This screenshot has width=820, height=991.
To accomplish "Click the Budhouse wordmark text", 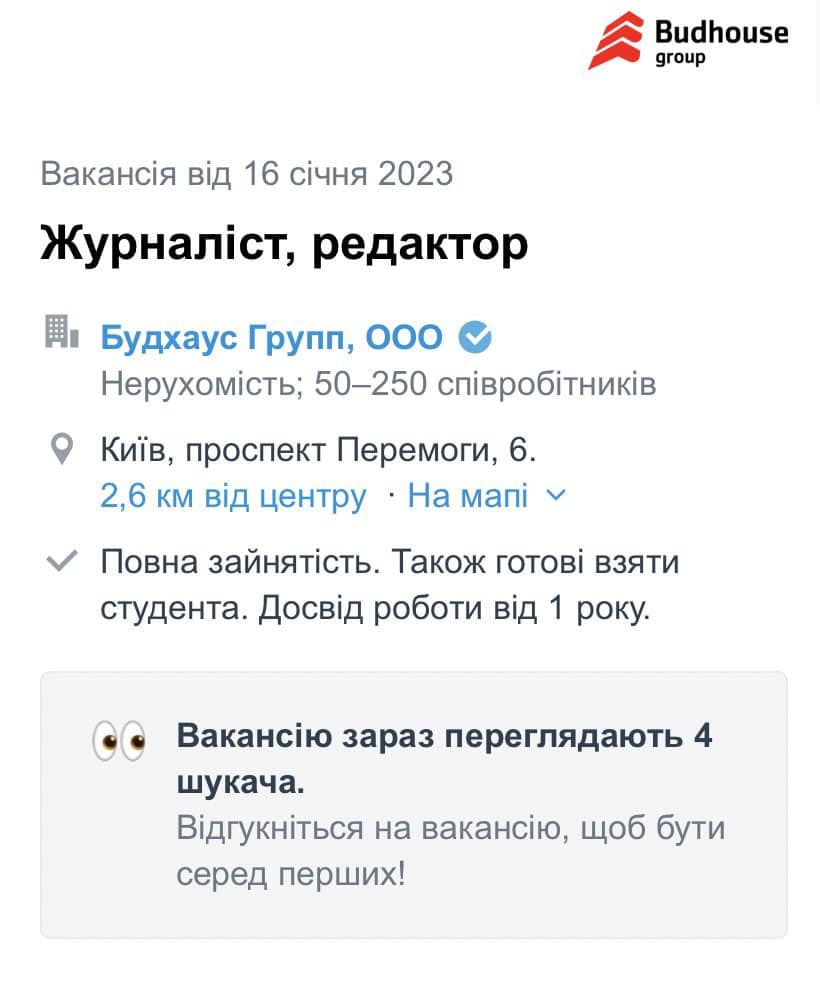I will tap(720, 32).
